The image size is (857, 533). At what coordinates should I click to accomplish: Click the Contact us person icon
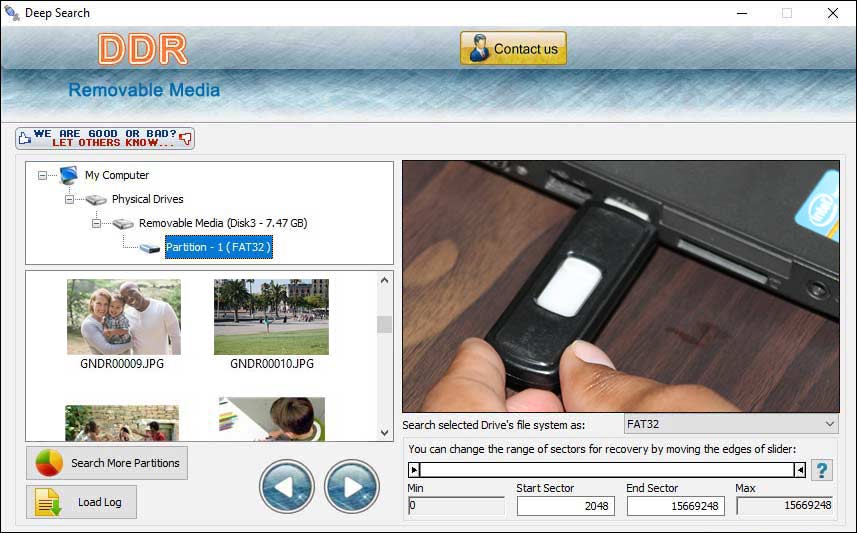click(x=479, y=48)
